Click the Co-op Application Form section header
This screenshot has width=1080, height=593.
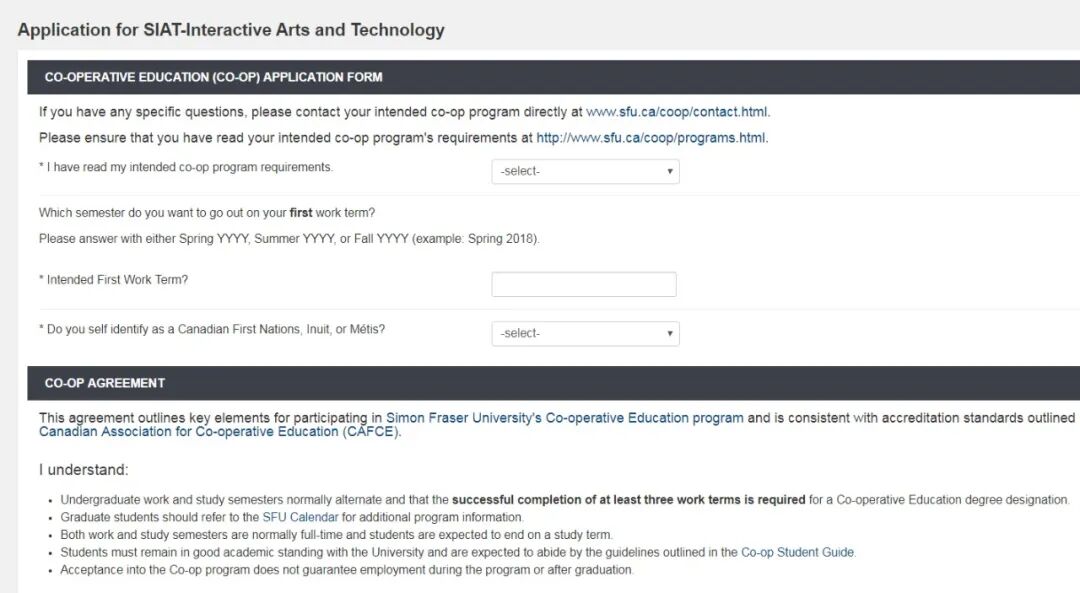[x=213, y=77]
